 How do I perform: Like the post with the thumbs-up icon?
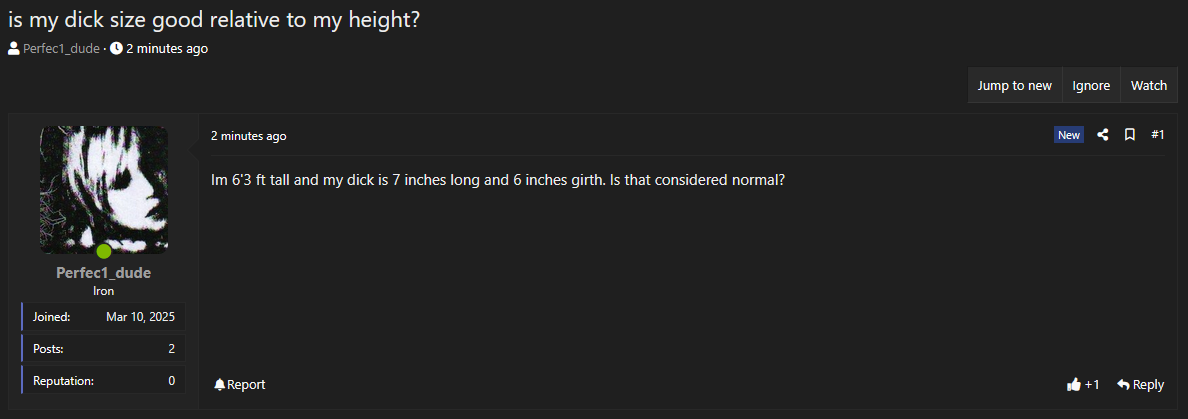(x=1074, y=385)
